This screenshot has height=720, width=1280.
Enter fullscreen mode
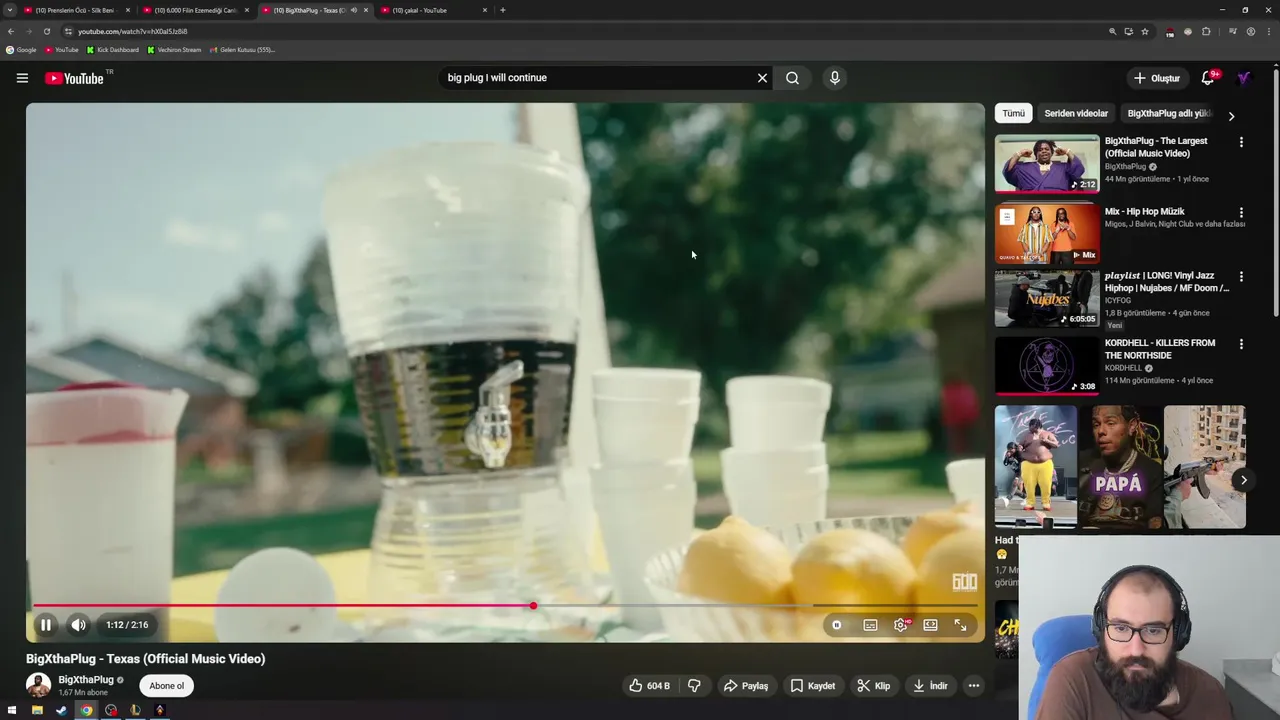[960, 625]
